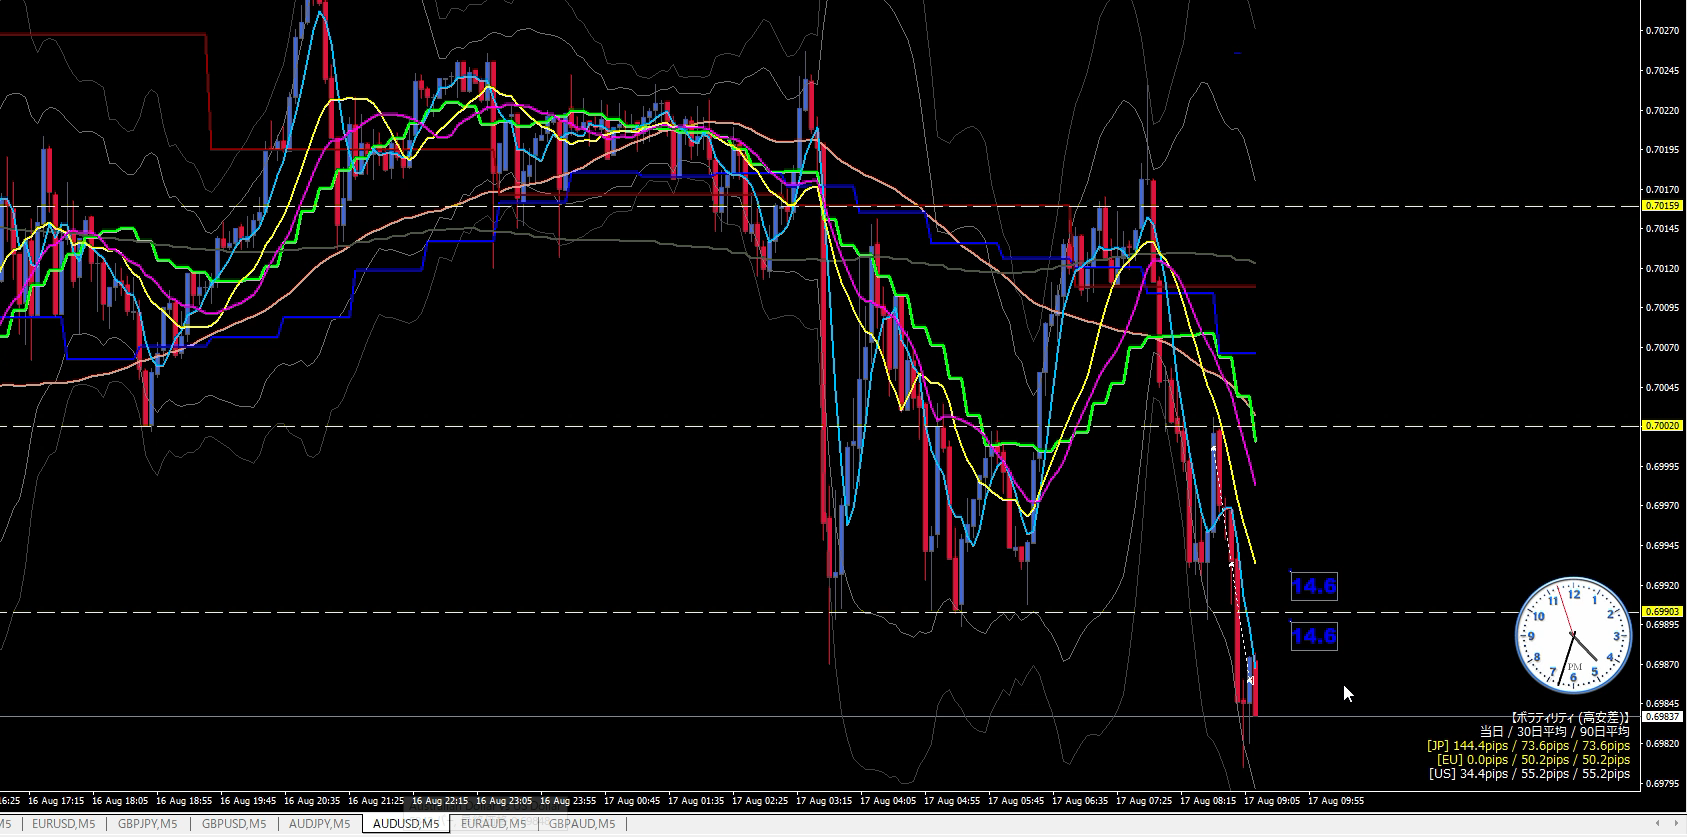Switch to the GBPAUD,M5 chart tab
Image resolution: width=1687 pixels, height=837 pixels.
tap(582, 824)
